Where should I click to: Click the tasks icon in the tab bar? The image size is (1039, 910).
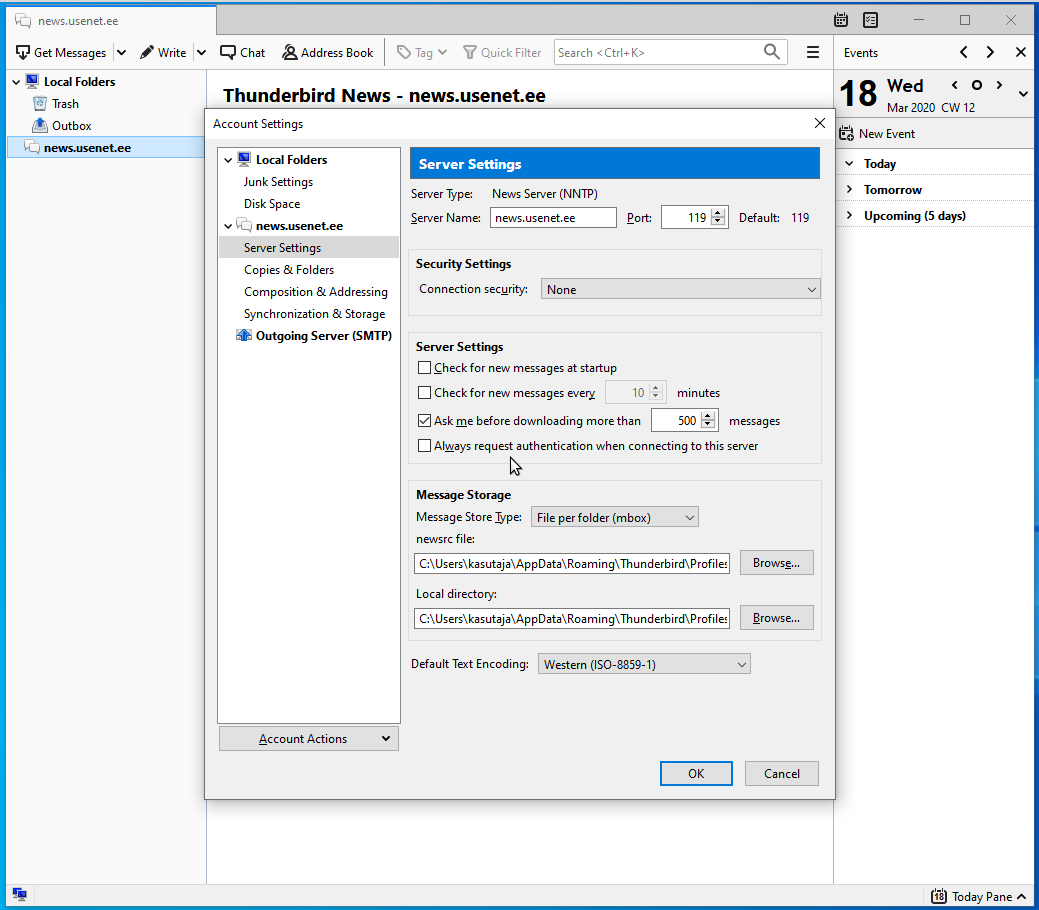coord(870,20)
